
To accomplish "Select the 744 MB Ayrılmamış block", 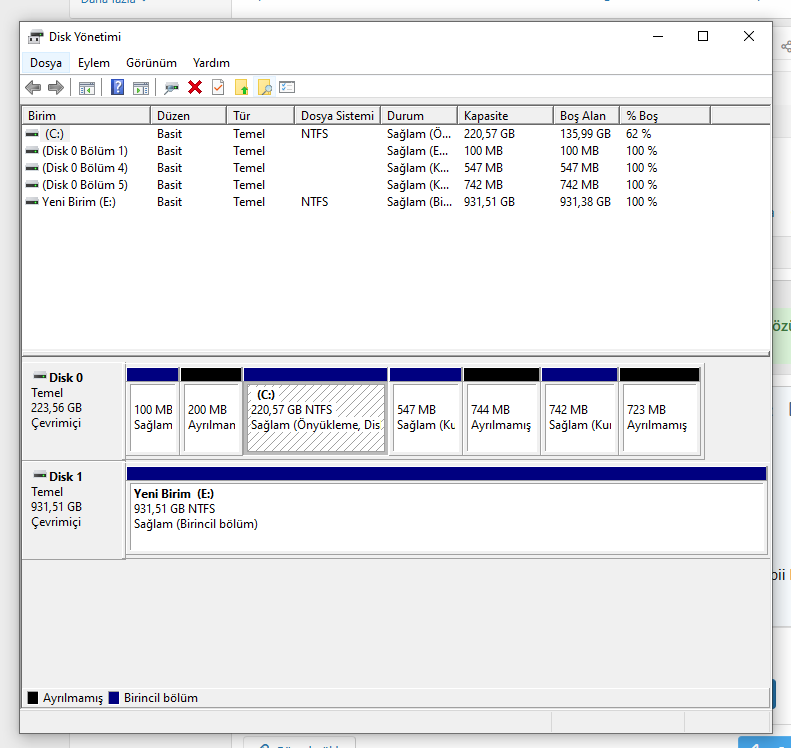I will 501,412.
